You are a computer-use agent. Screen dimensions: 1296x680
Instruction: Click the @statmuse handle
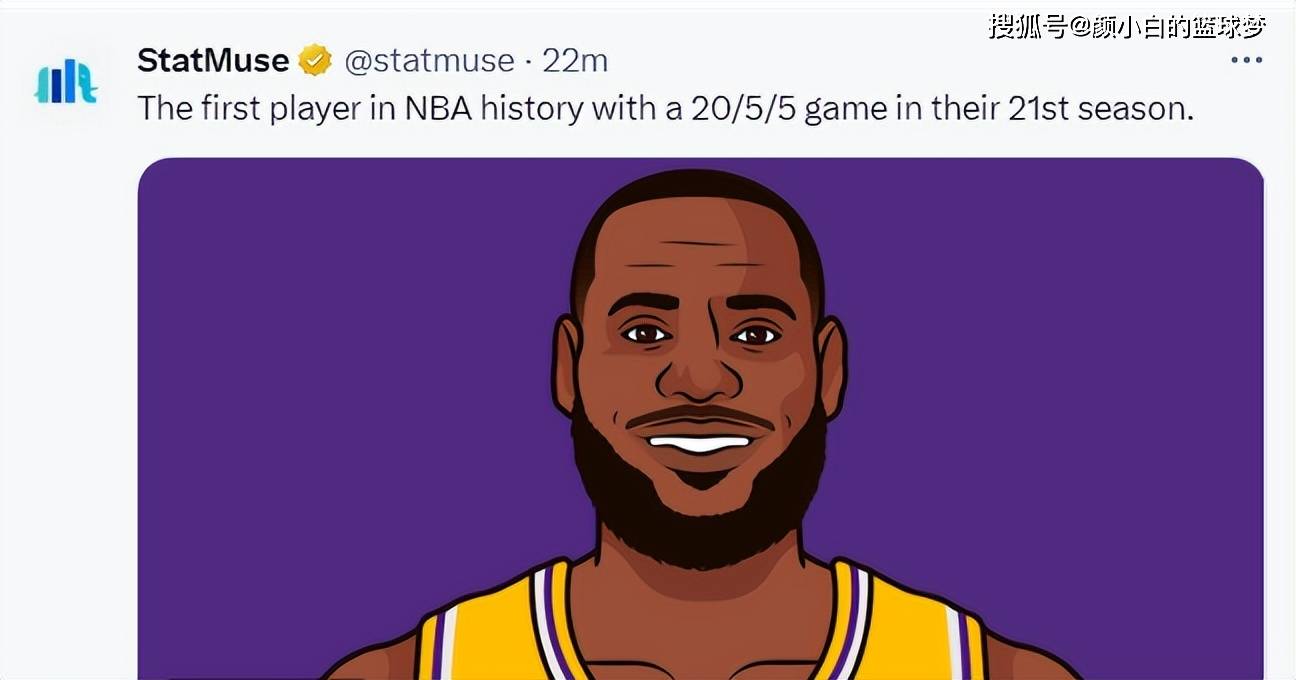429,61
